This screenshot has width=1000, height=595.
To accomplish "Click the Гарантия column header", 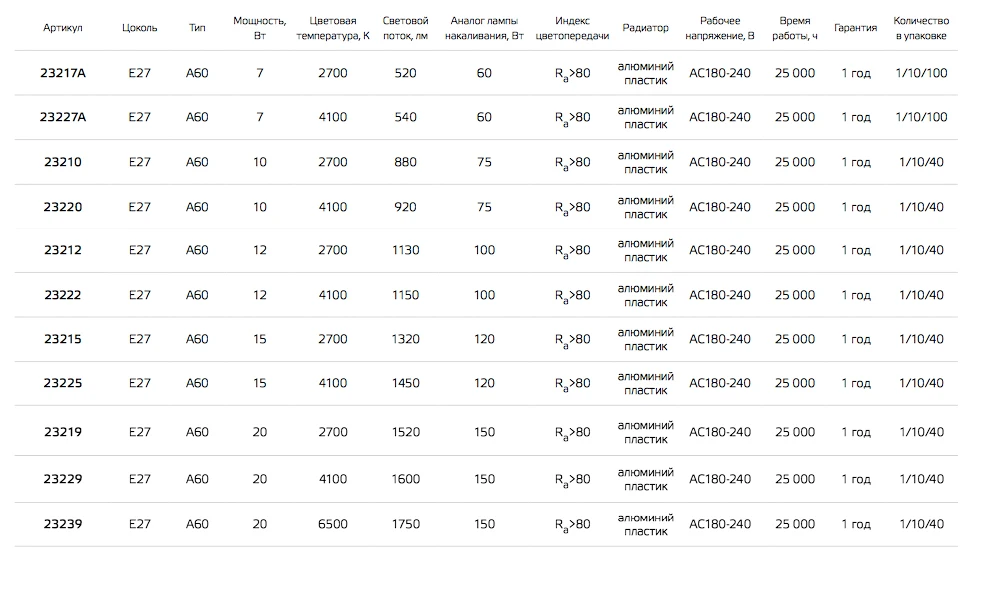I will tap(855, 28).
